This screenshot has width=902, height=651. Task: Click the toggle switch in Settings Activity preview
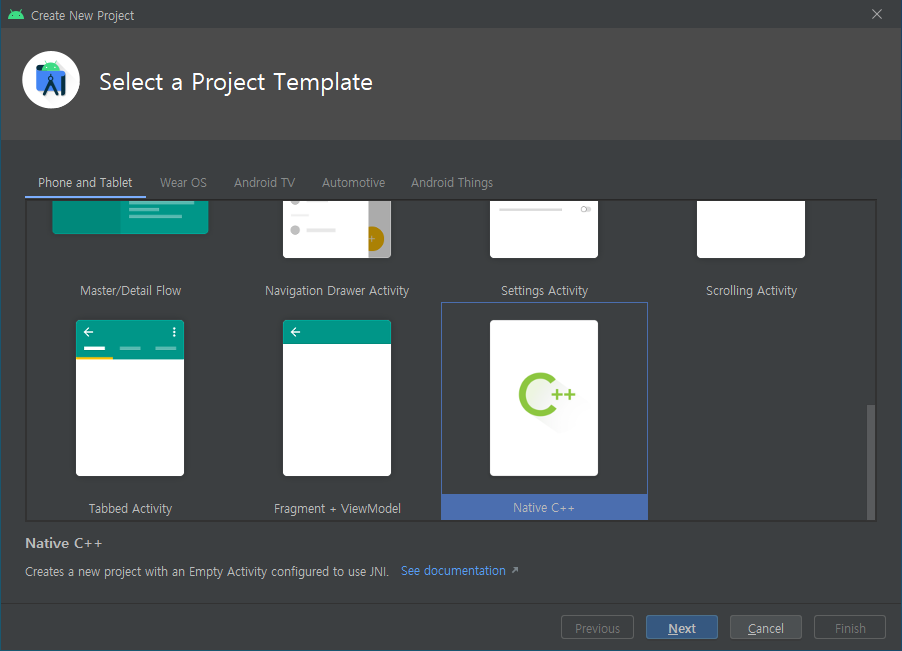click(586, 209)
